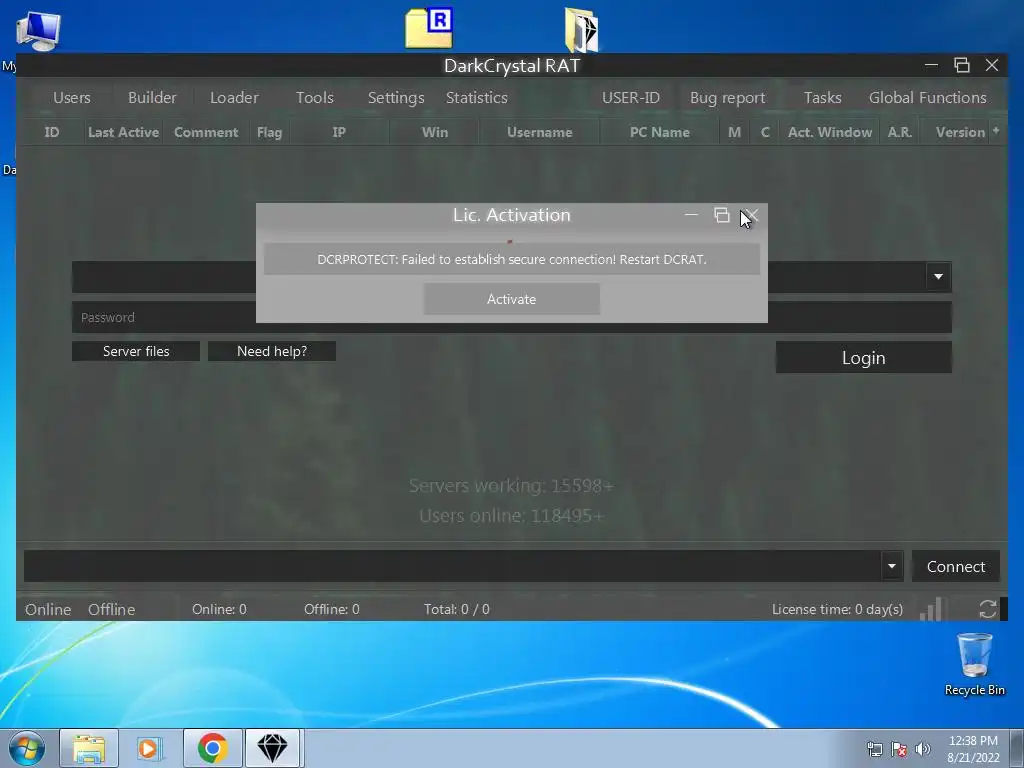Click the Connect button
Image resolution: width=1024 pixels, height=768 pixels.
[x=955, y=566]
